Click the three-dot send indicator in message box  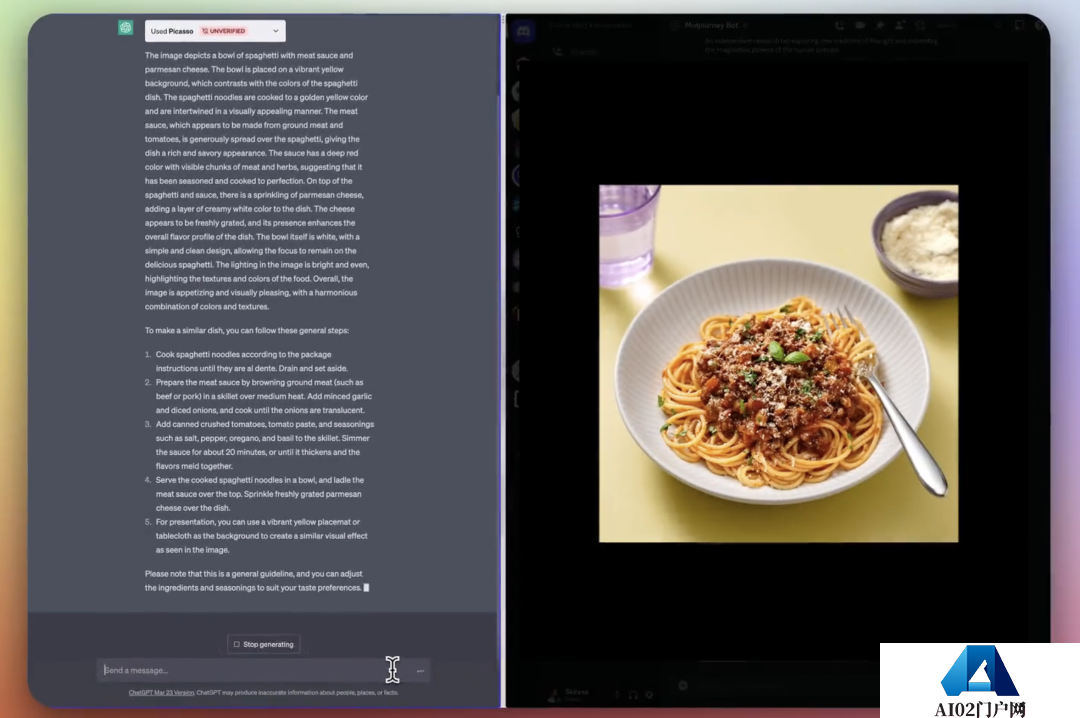point(420,670)
